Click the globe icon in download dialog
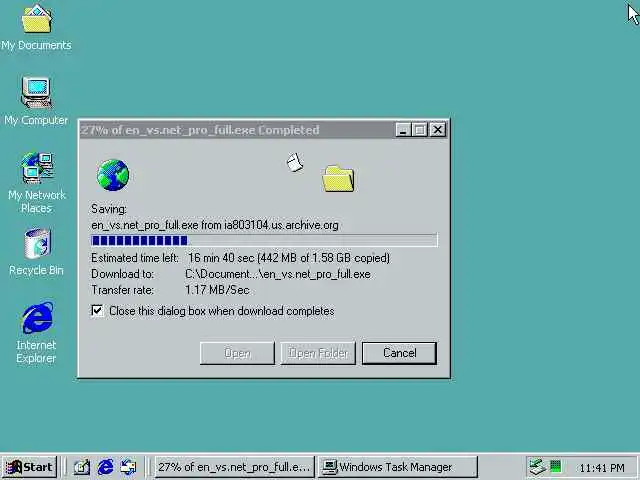Viewport: 640px width, 480px height. coord(113,175)
